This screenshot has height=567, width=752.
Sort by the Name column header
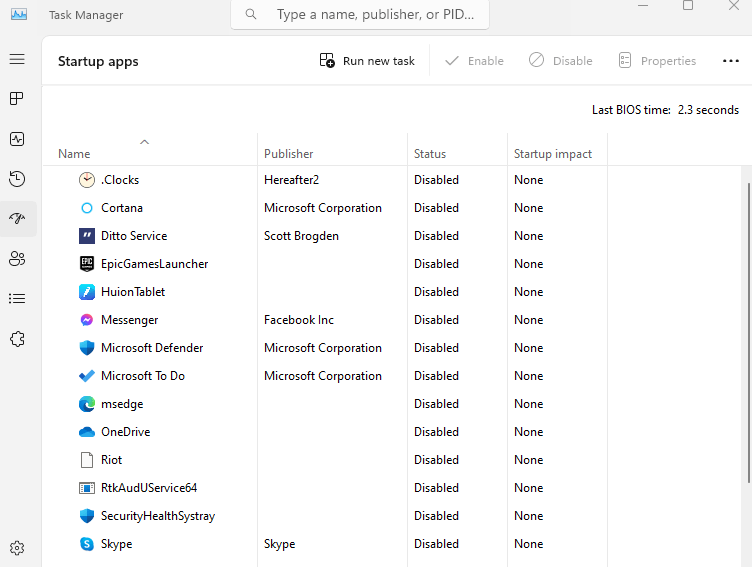[x=74, y=154]
